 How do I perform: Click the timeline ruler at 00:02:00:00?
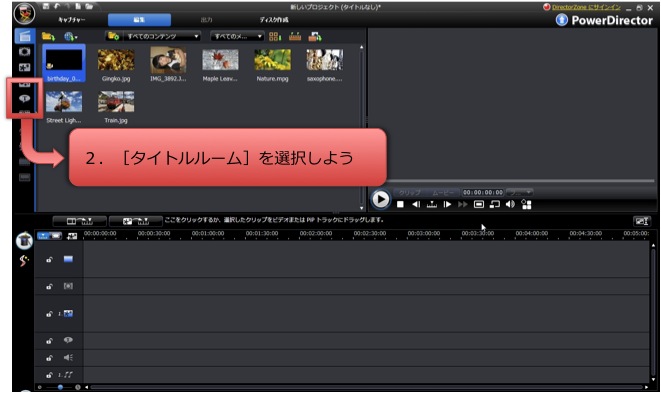point(315,234)
